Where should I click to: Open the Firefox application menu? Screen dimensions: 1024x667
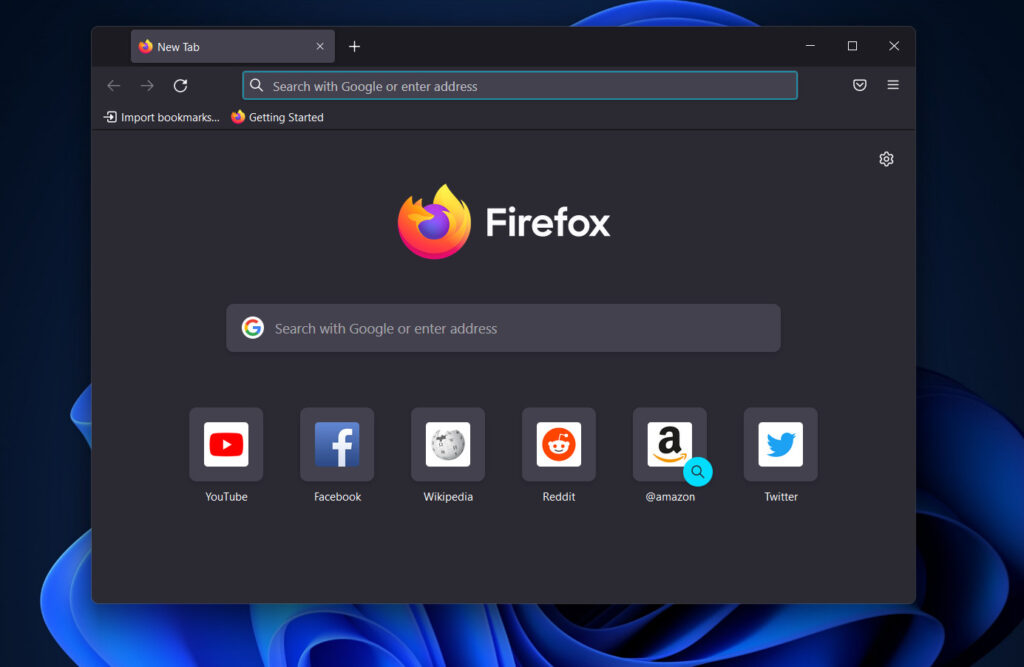[x=893, y=85]
